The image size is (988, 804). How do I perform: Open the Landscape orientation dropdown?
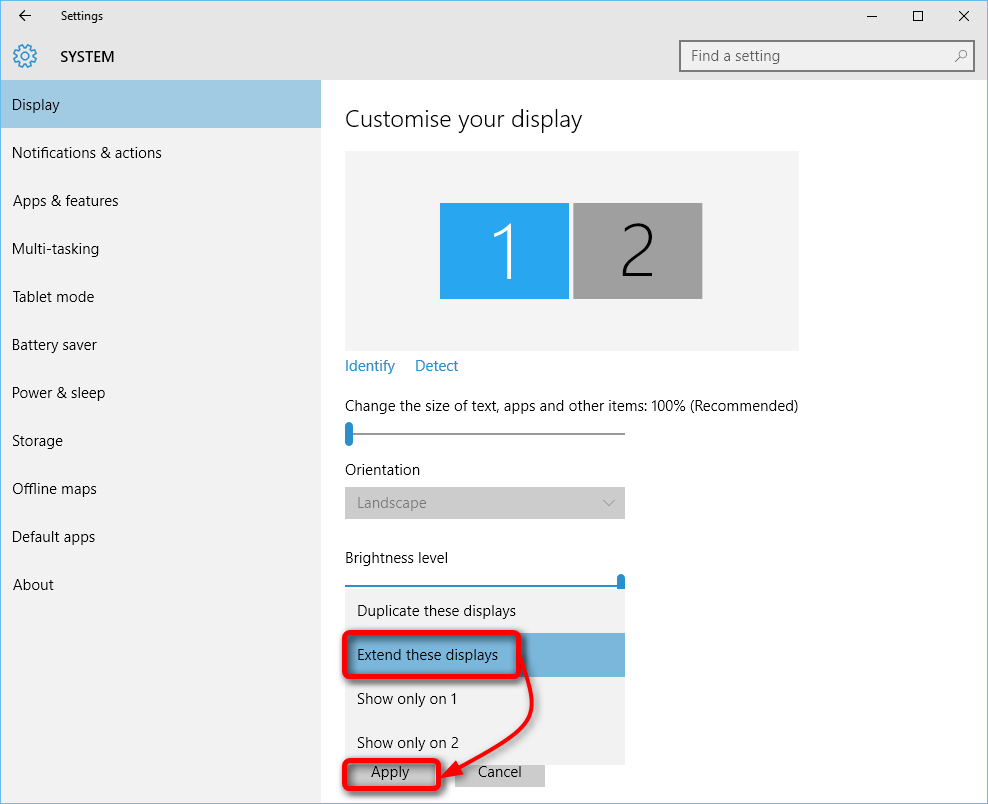coord(484,503)
